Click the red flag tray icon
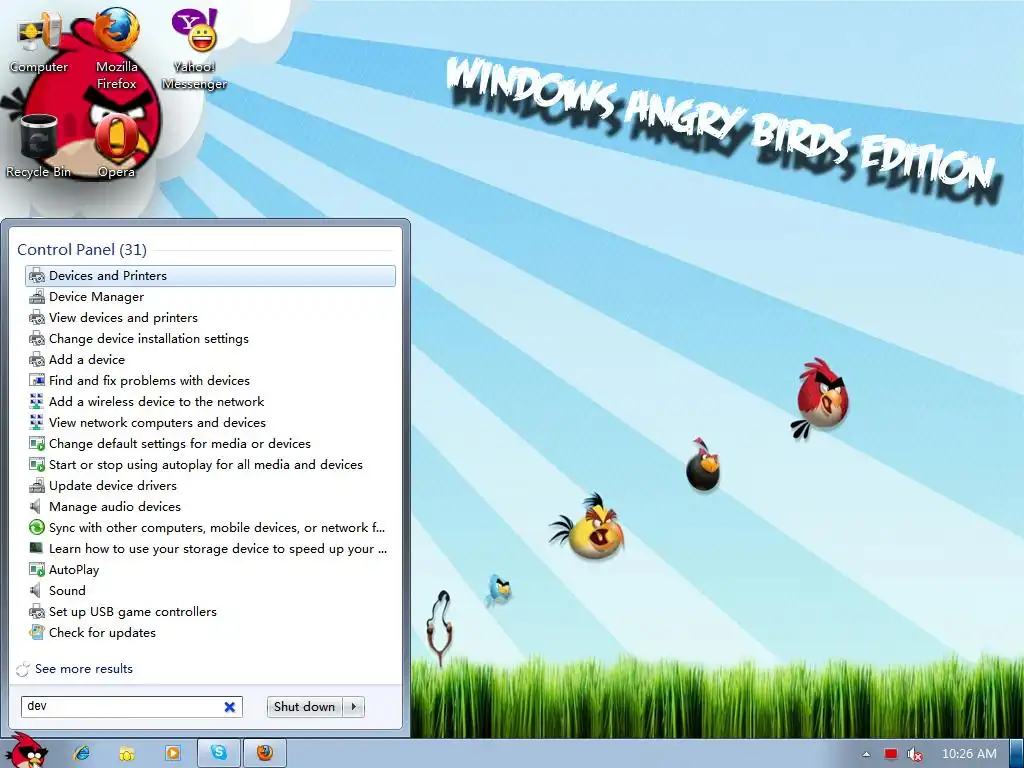This screenshot has width=1024, height=768. 891,754
